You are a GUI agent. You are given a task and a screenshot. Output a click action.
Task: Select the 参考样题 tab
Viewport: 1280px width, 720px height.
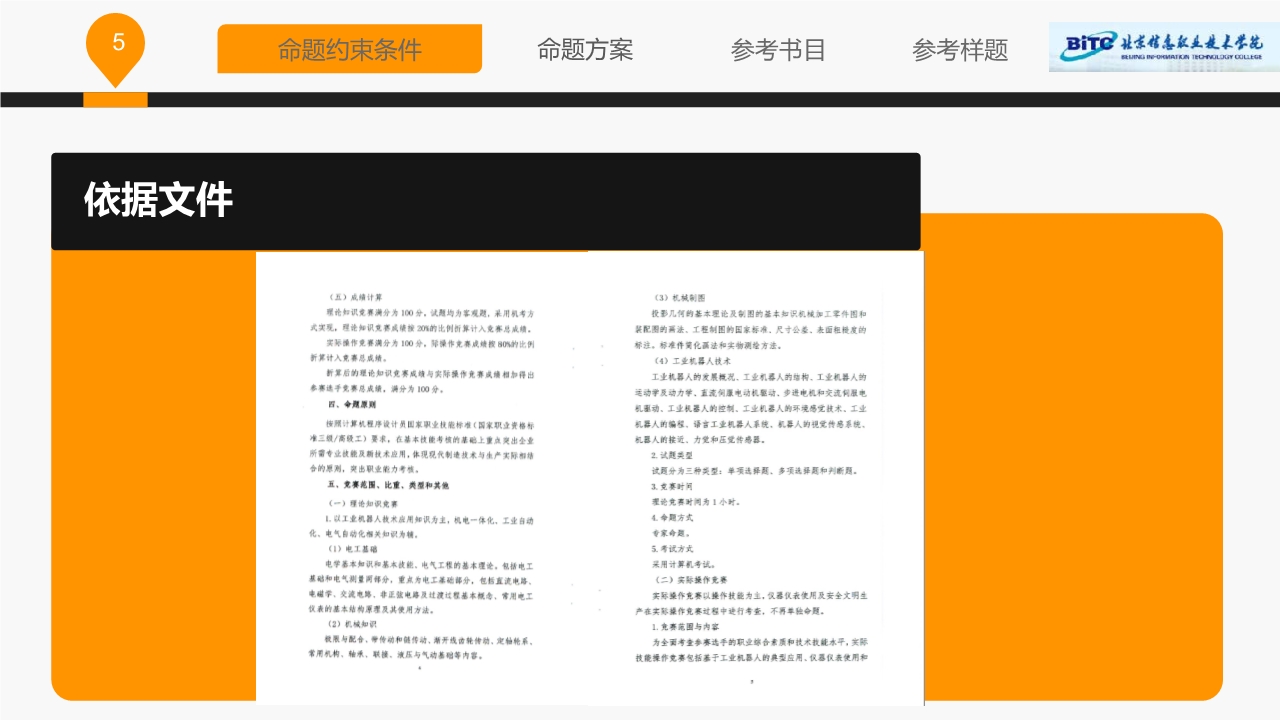[960, 49]
